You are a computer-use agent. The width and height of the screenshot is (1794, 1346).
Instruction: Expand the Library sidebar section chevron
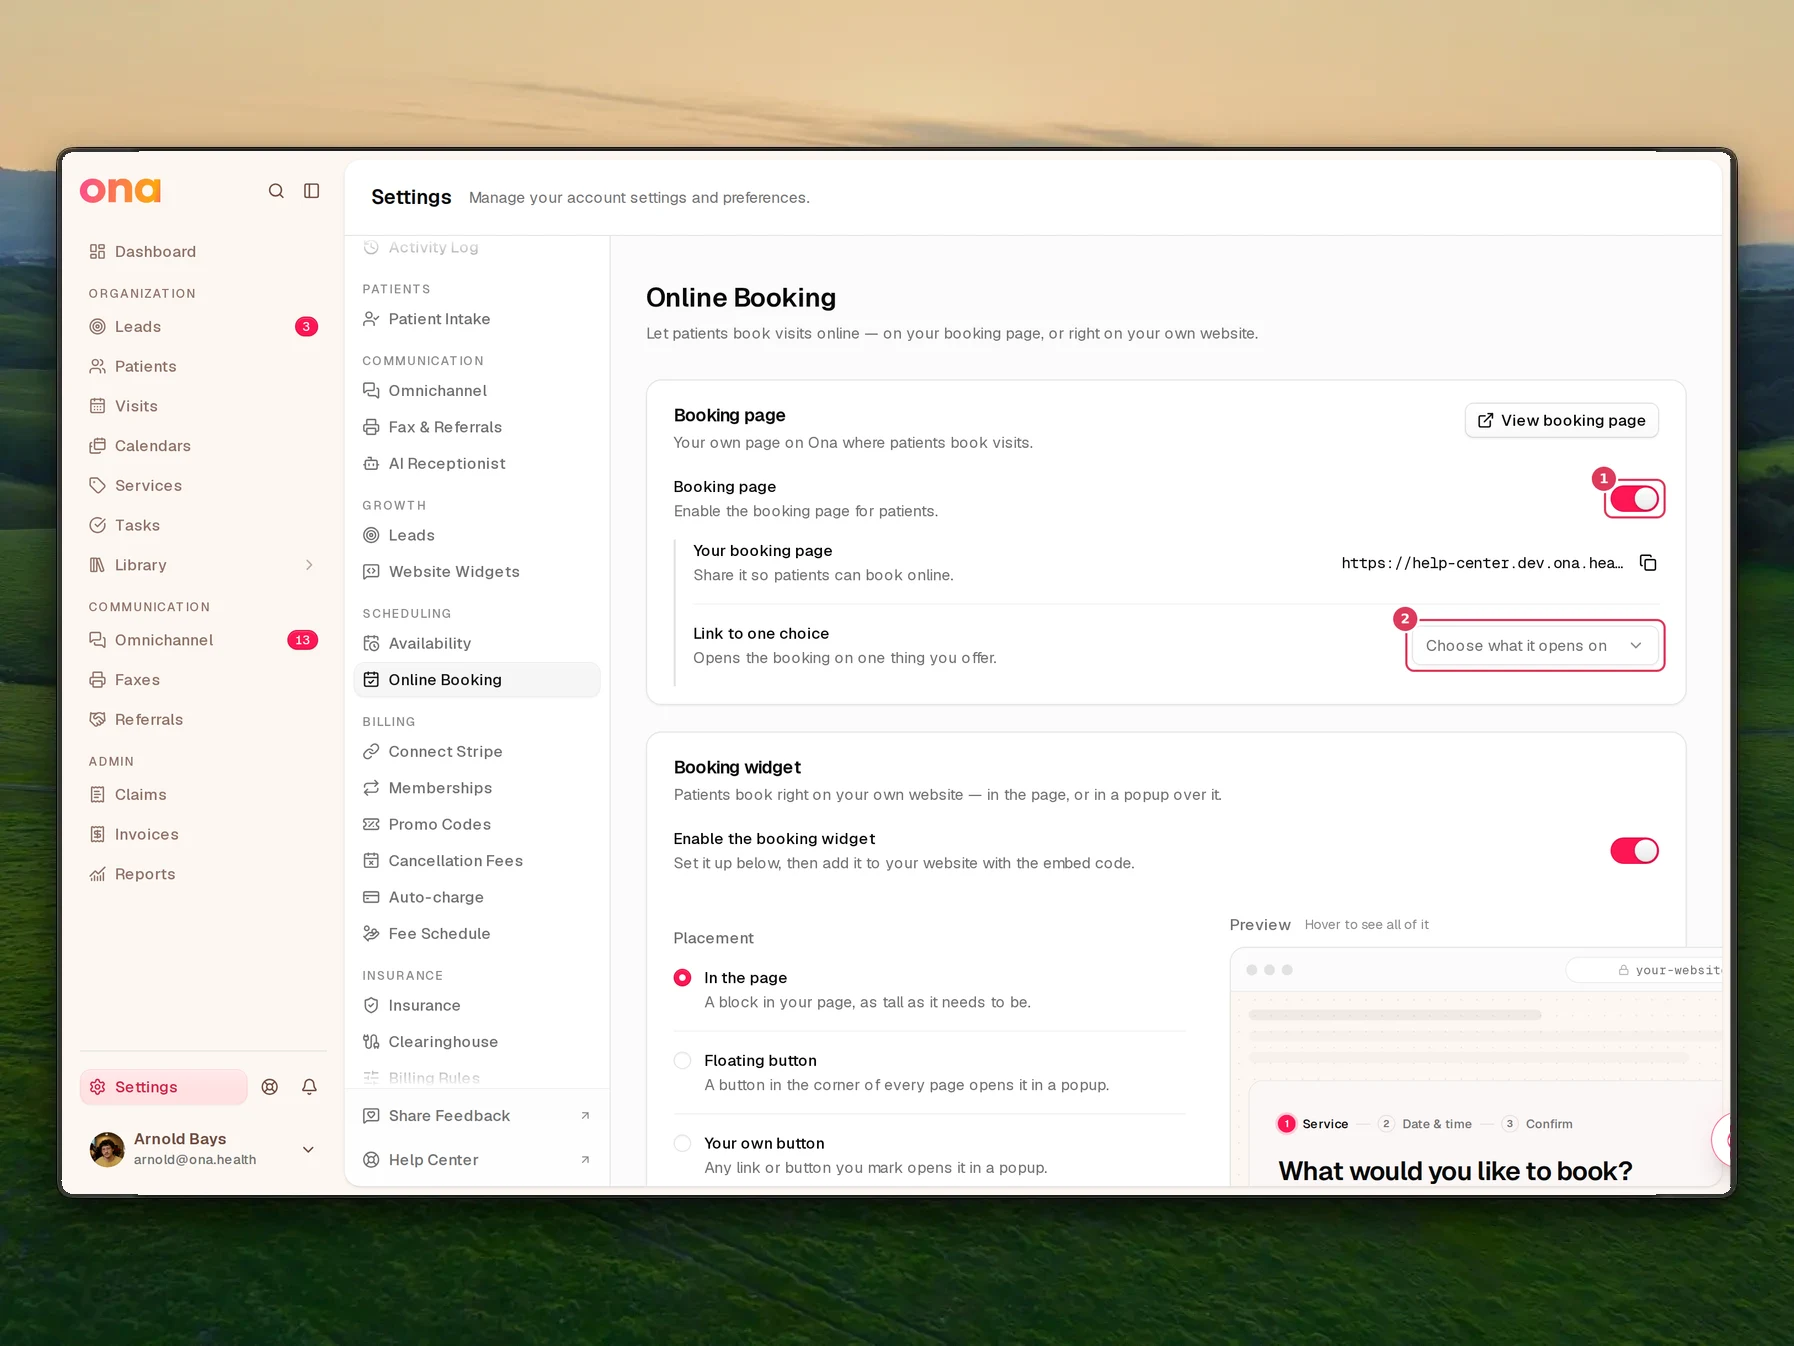(x=309, y=565)
